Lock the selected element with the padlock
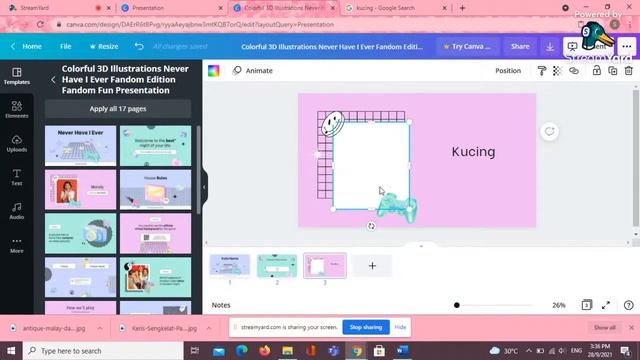The image size is (640, 360). (596, 71)
